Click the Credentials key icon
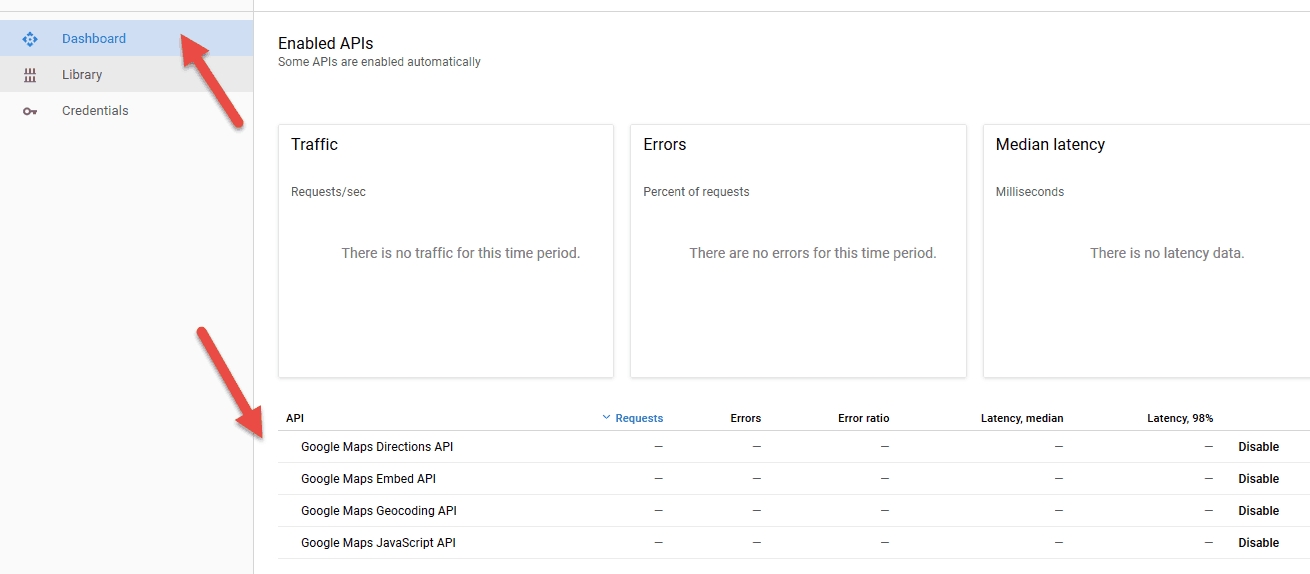This screenshot has width=1310, height=574. point(30,111)
